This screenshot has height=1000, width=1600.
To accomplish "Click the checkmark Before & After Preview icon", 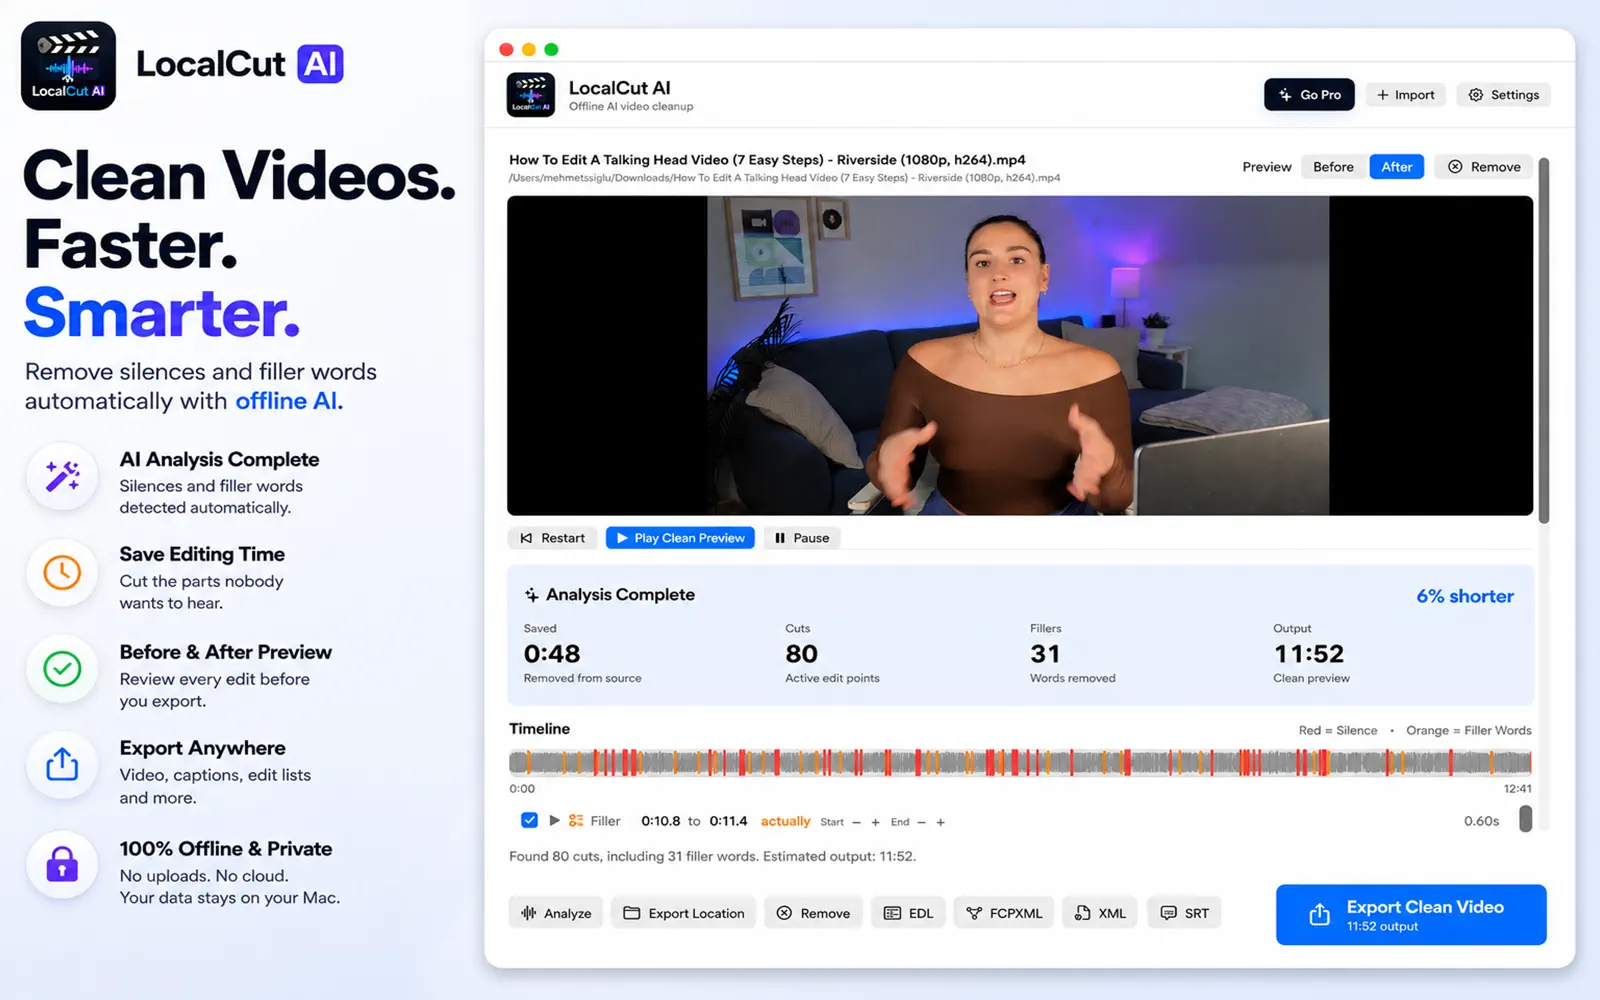I will (62, 669).
